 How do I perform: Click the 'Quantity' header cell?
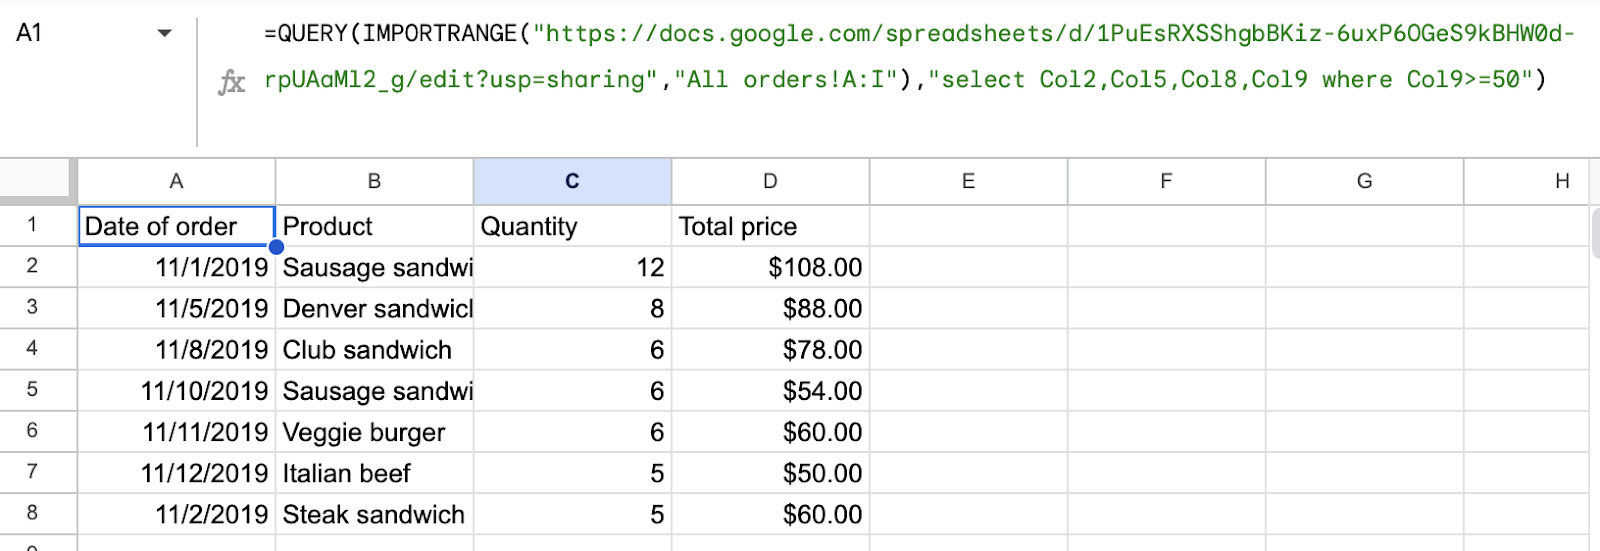click(572, 226)
